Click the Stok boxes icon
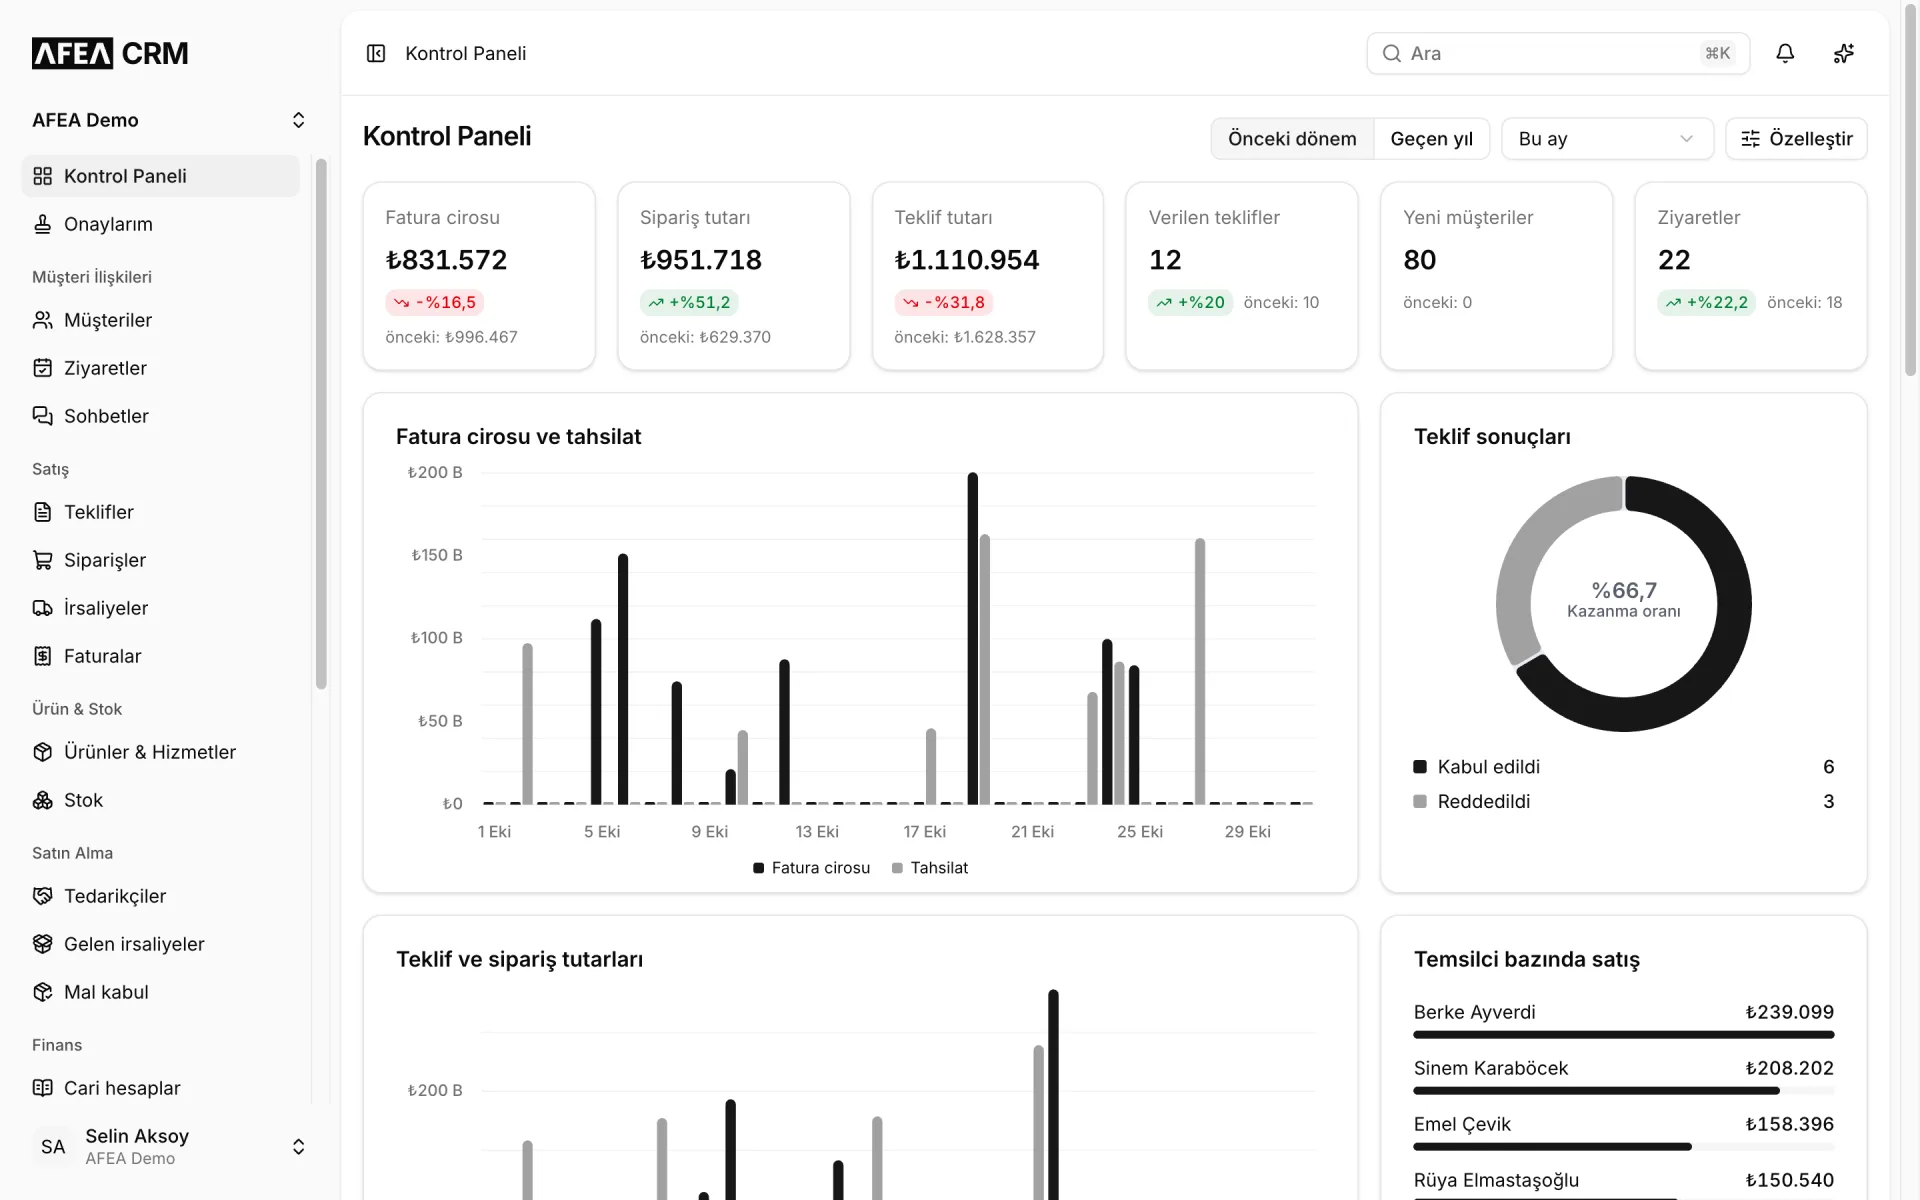 point(42,800)
